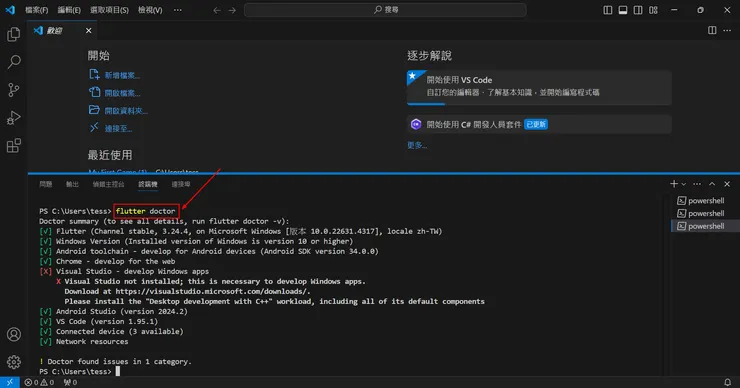This screenshot has width=740, height=388.
Task: Select the 終端機 panel tab
Action: (x=148, y=184)
